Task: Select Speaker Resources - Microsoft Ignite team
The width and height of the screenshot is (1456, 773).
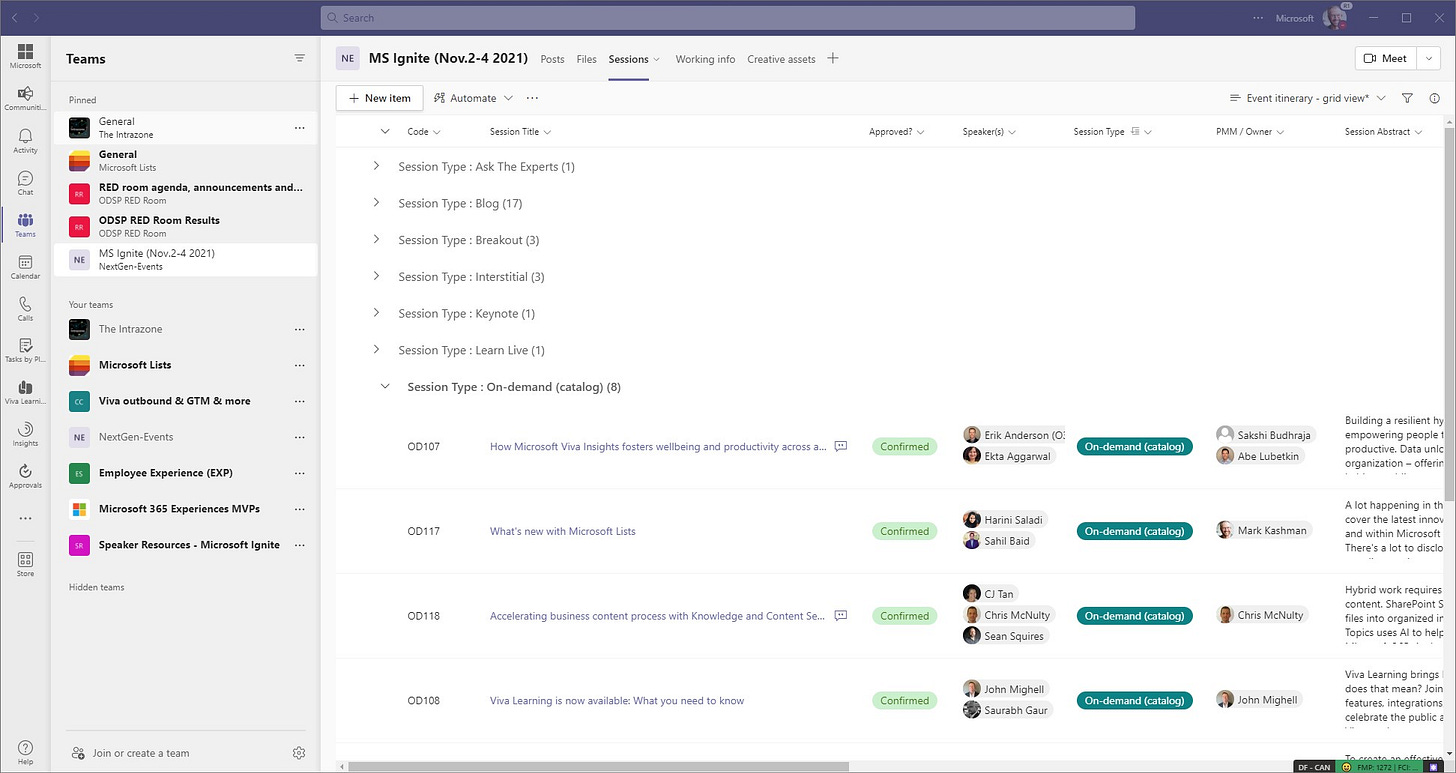Action: pos(185,545)
